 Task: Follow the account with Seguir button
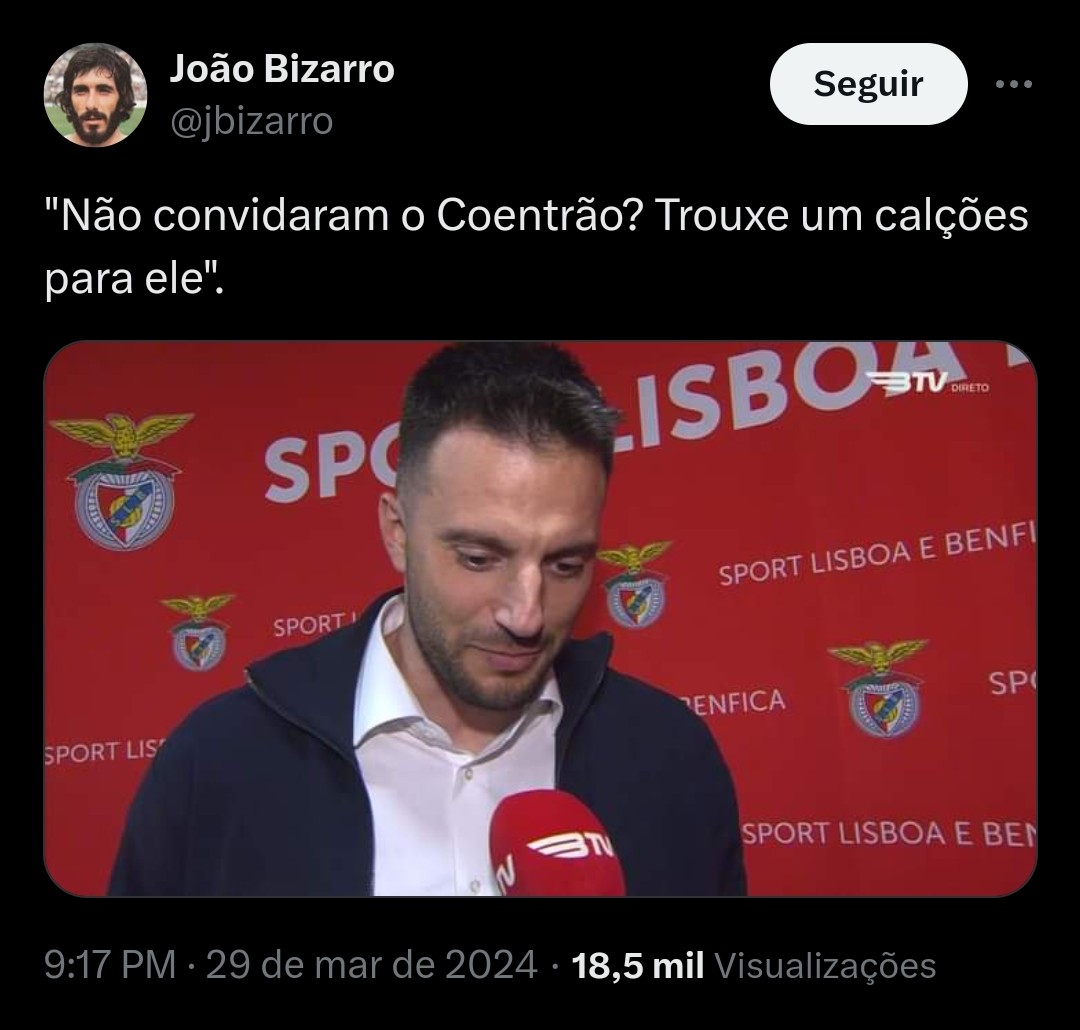tap(868, 84)
